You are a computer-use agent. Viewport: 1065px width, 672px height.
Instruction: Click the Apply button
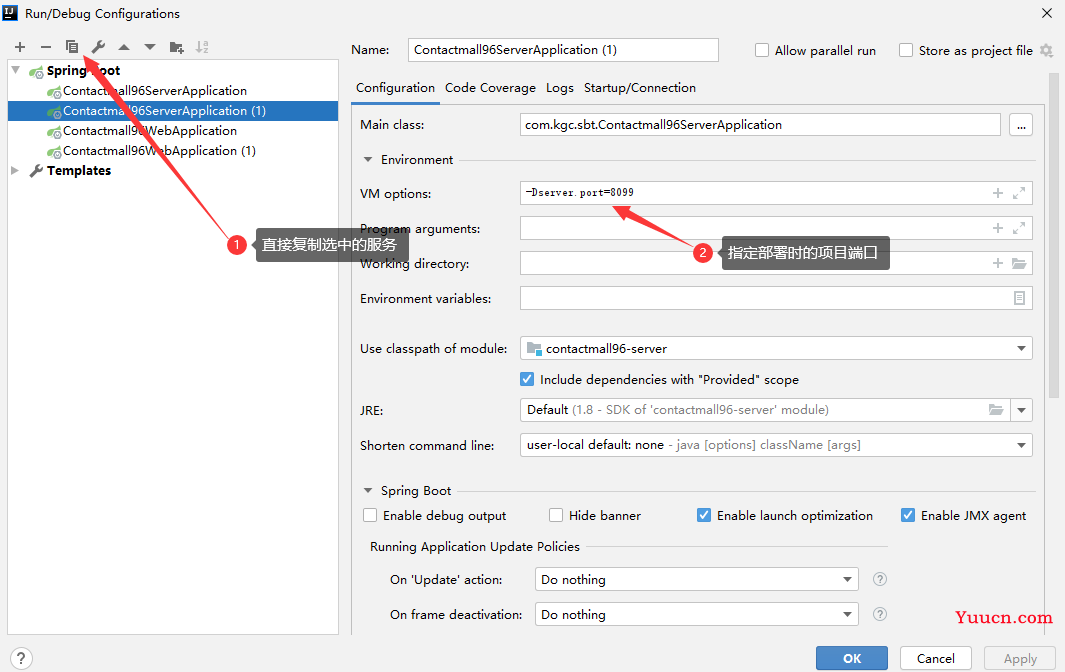click(x=1020, y=658)
